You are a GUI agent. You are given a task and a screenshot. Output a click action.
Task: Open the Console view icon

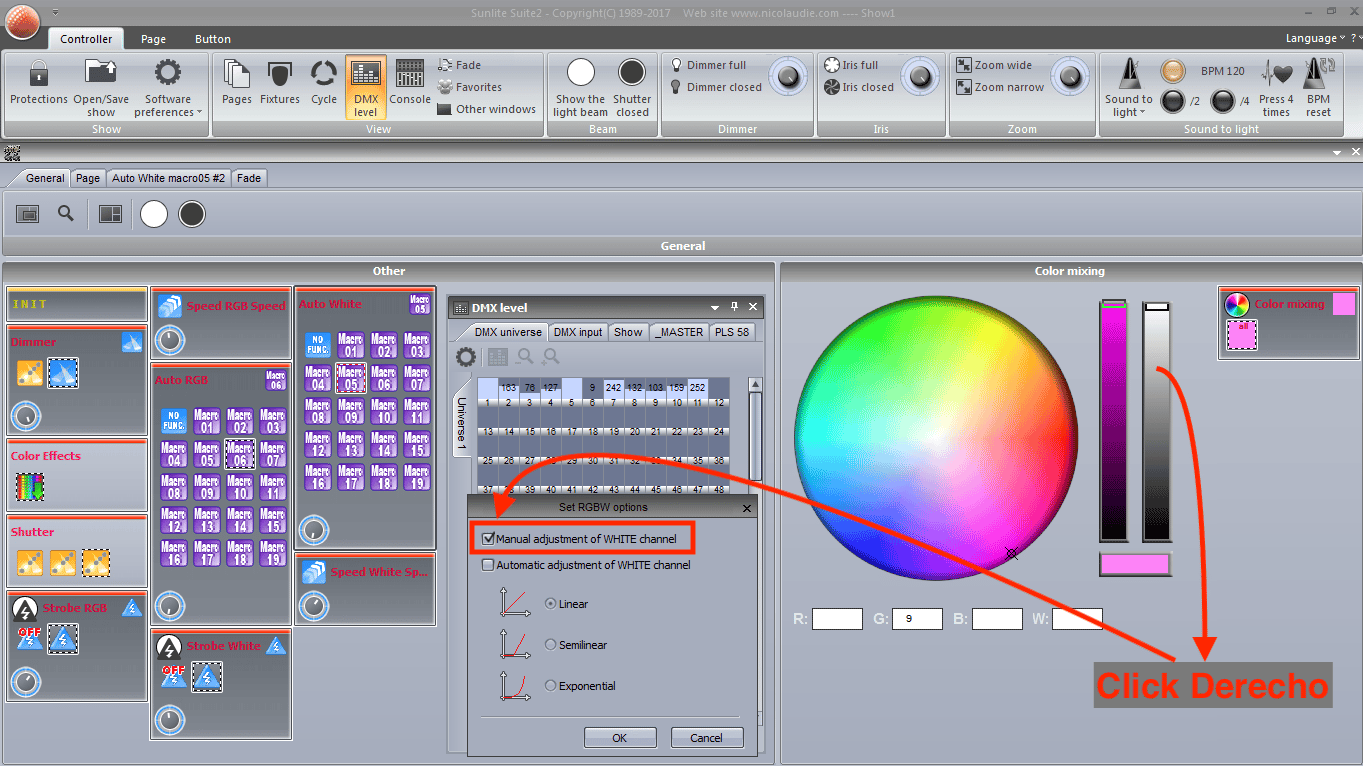click(x=410, y=74)
